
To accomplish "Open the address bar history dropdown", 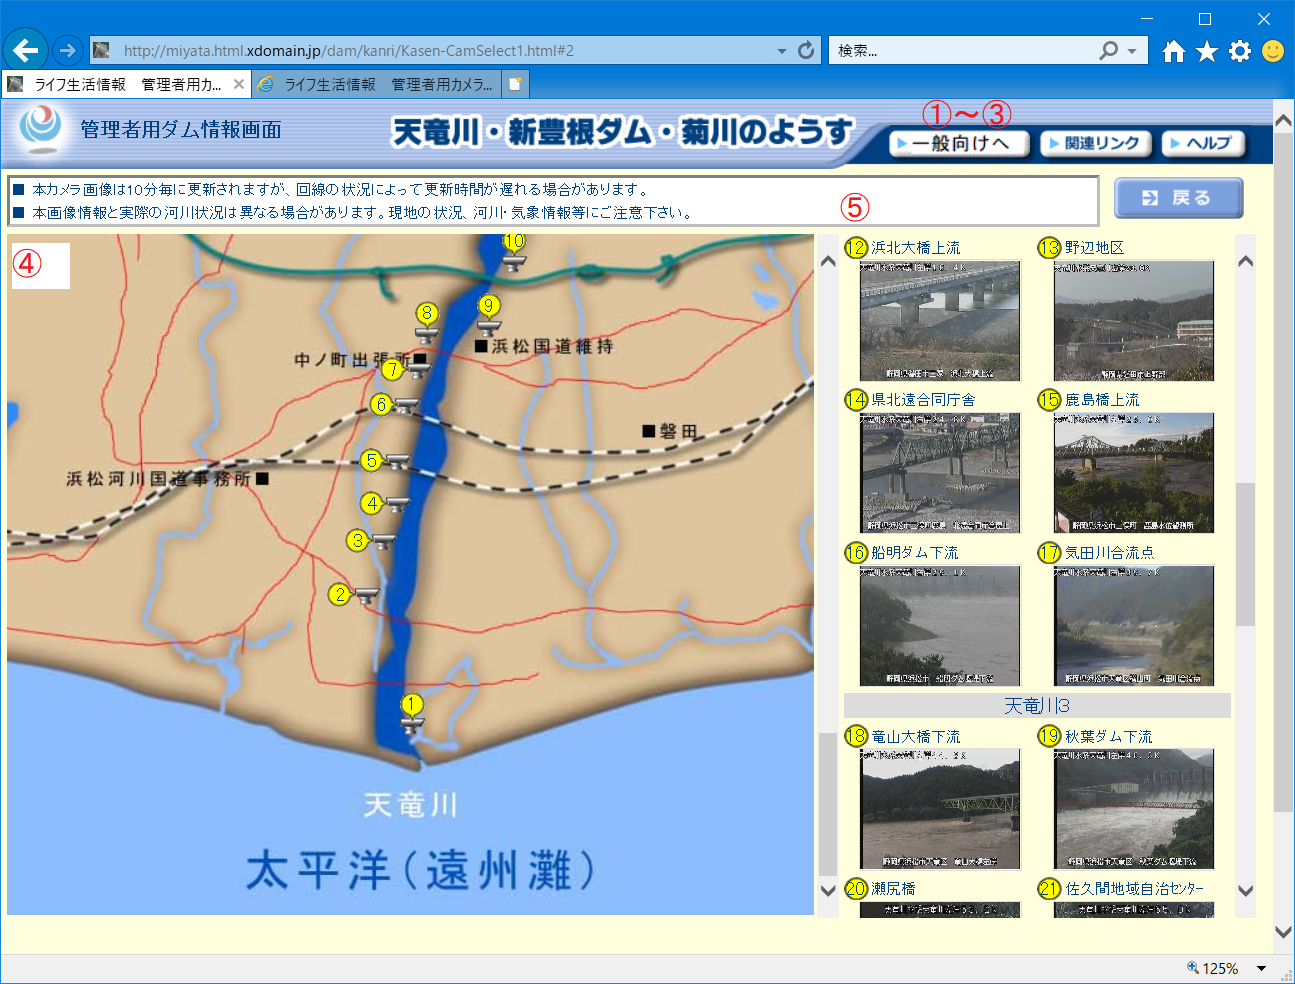I will [x=782, y=50].
